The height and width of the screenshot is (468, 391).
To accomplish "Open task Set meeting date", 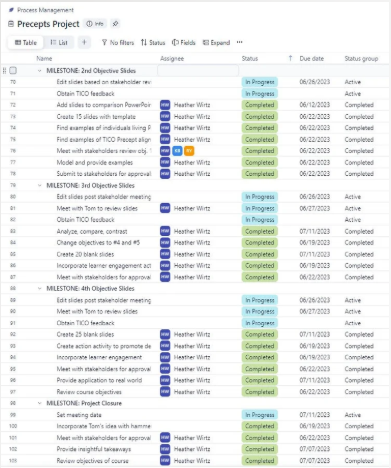I will 79,415.
